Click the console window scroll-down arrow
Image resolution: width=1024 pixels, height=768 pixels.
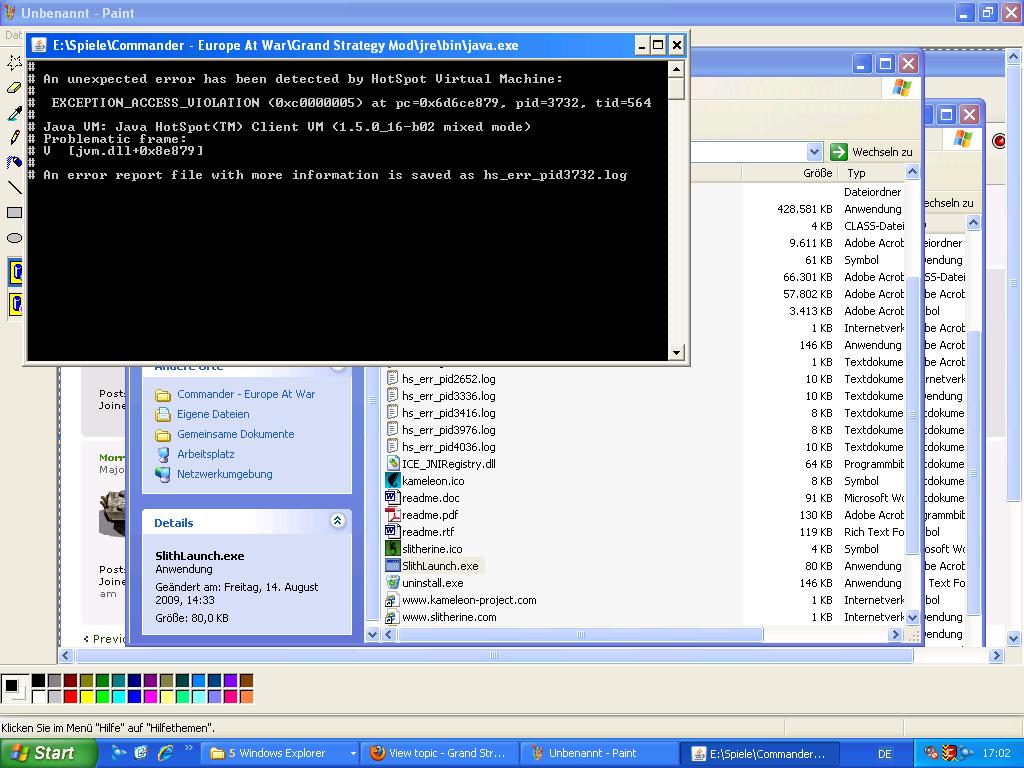click(677, 353)
